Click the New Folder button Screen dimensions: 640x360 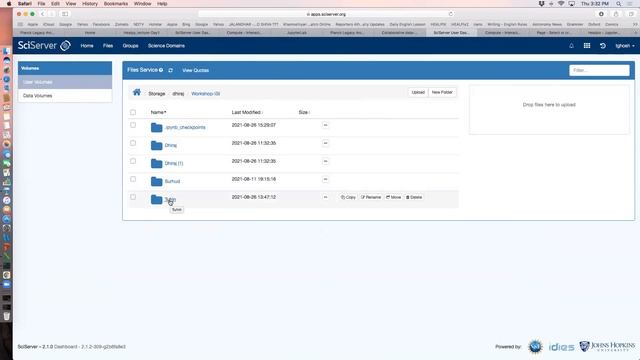pos(442,92)
